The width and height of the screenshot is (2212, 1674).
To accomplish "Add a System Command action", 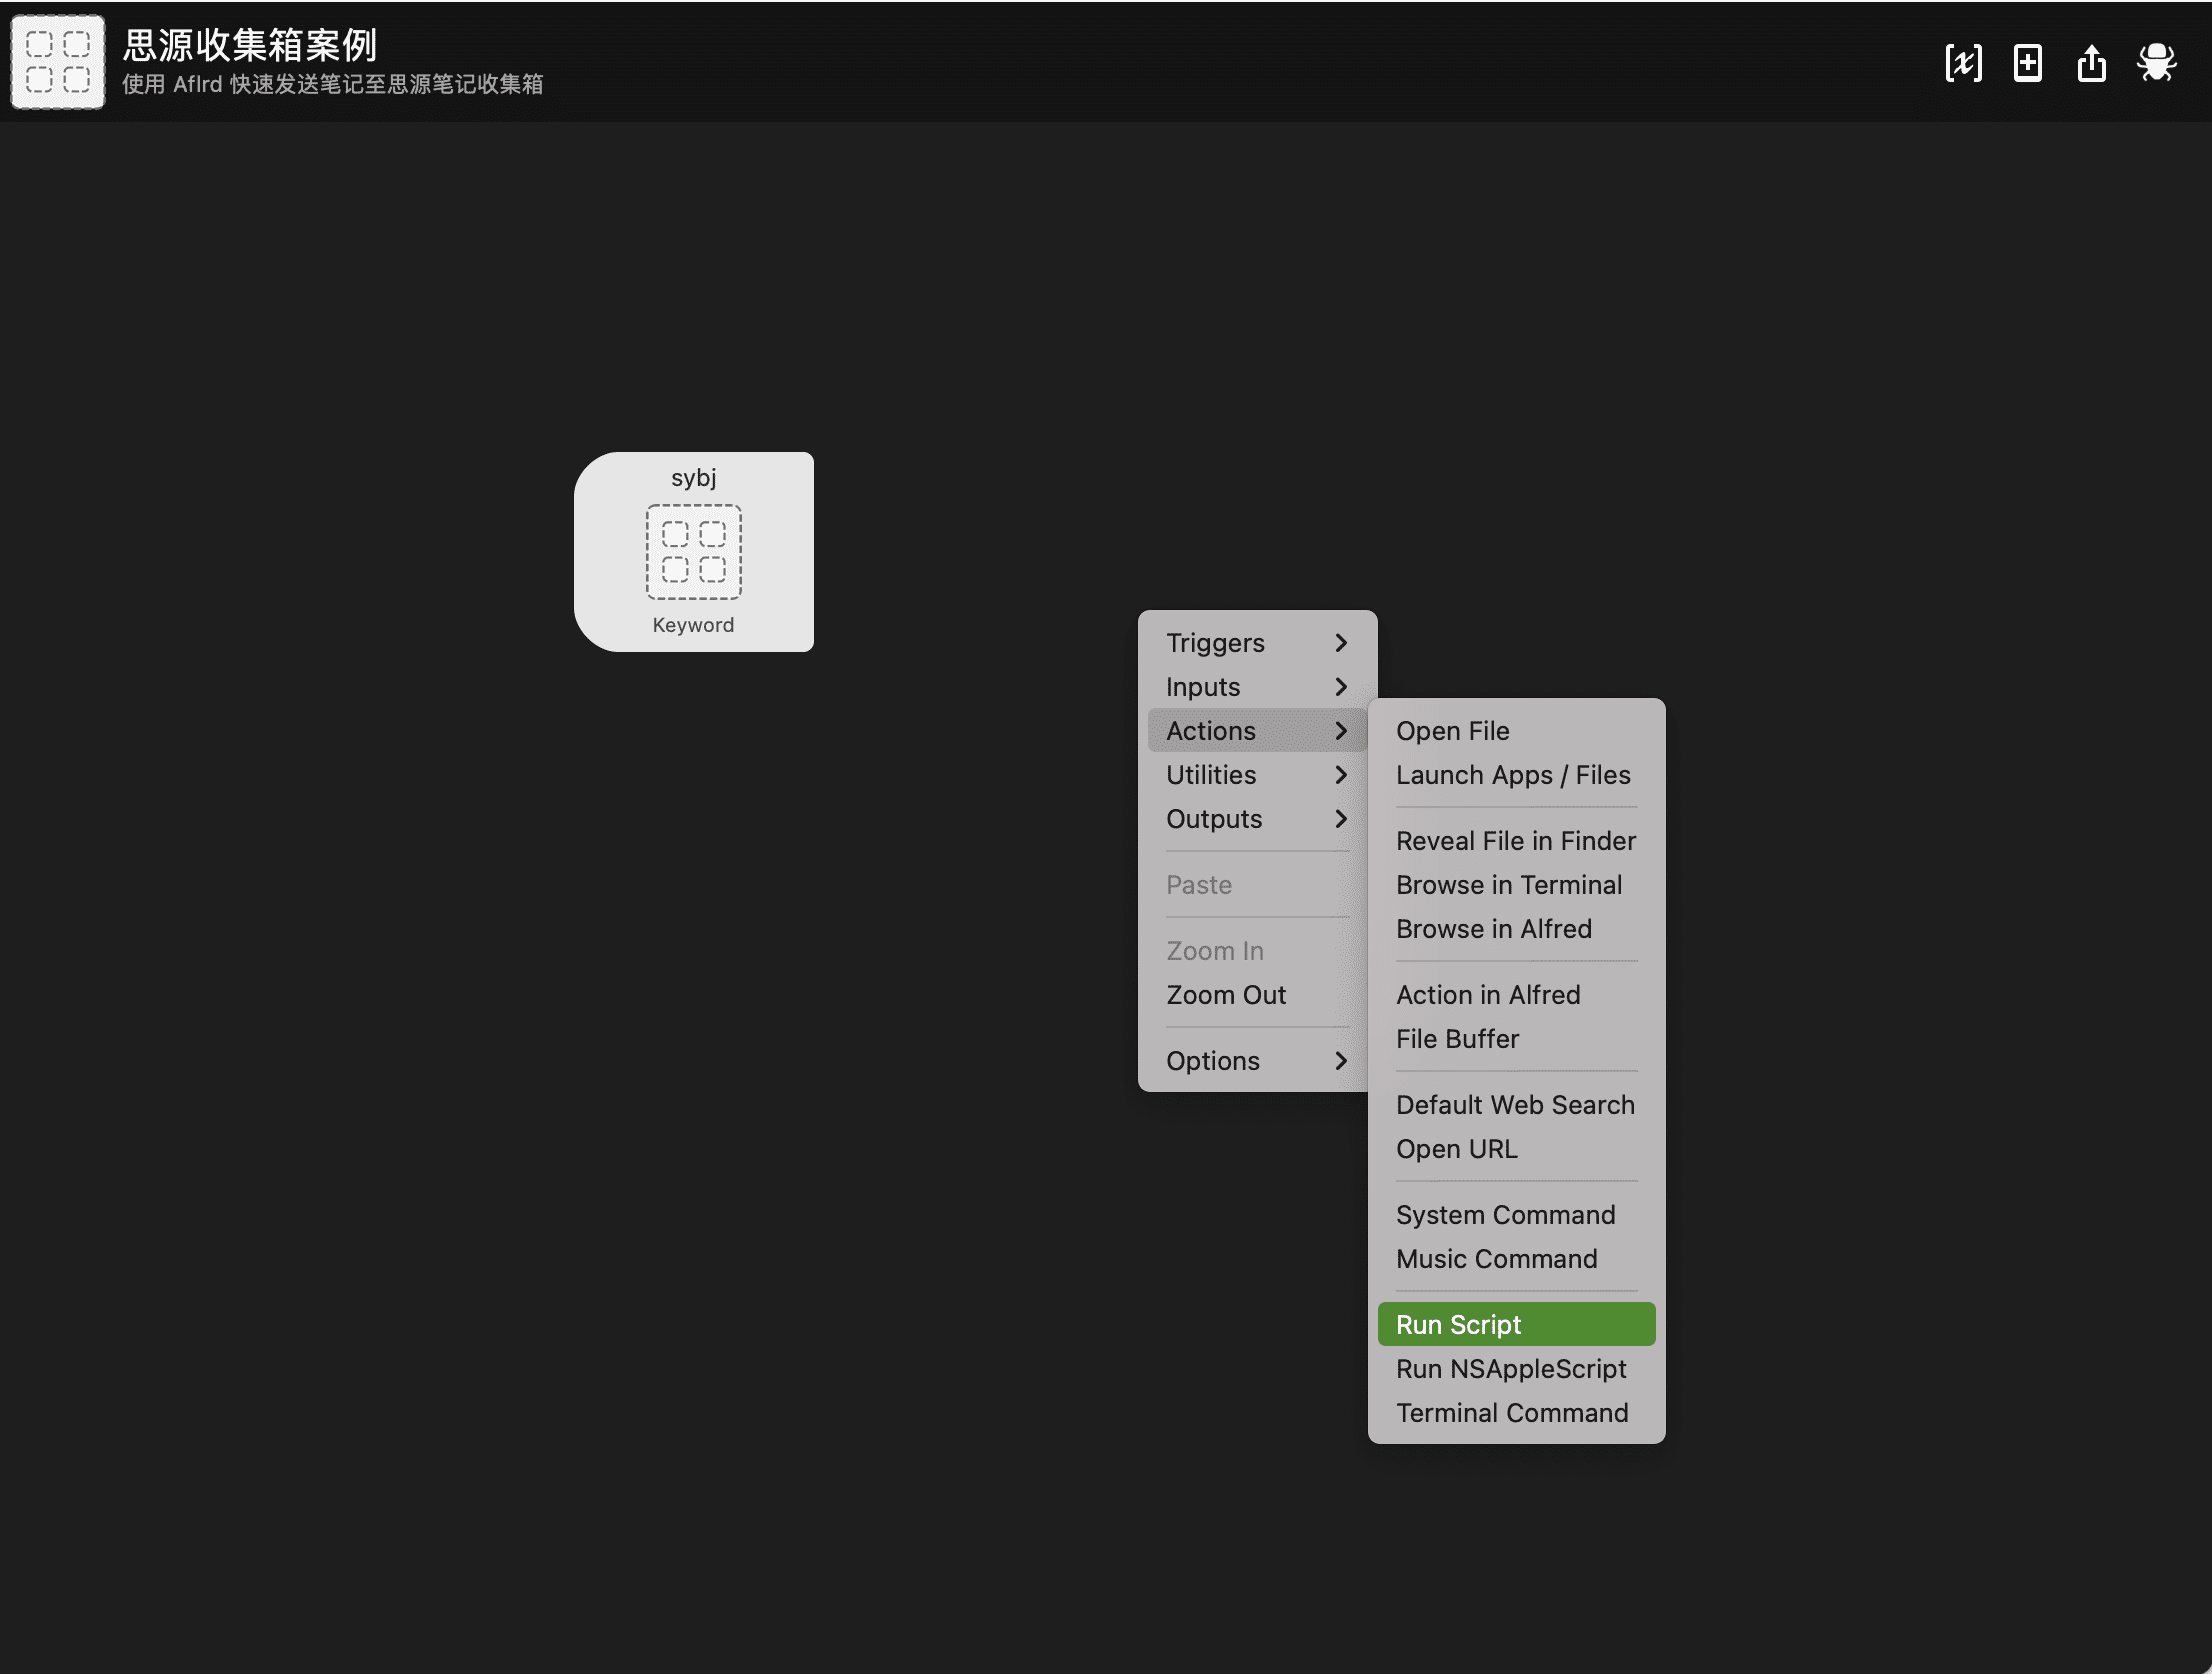I will pos(1516,1215).
